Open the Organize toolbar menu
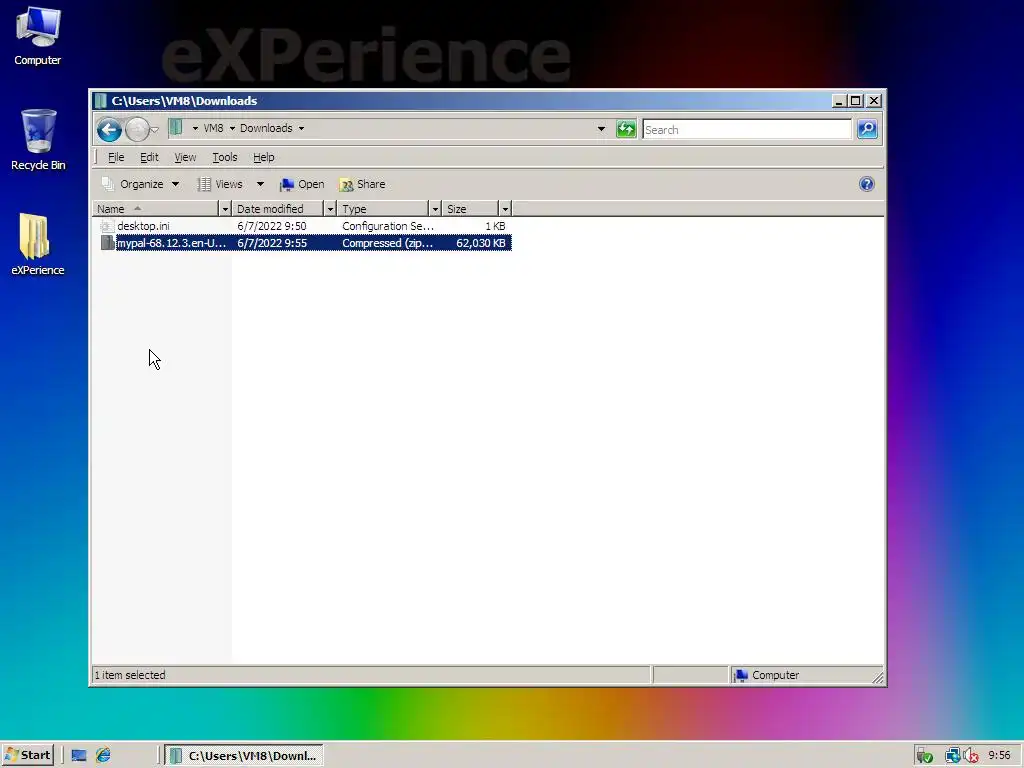The image size is (1024, 768). tap(140, 184)
